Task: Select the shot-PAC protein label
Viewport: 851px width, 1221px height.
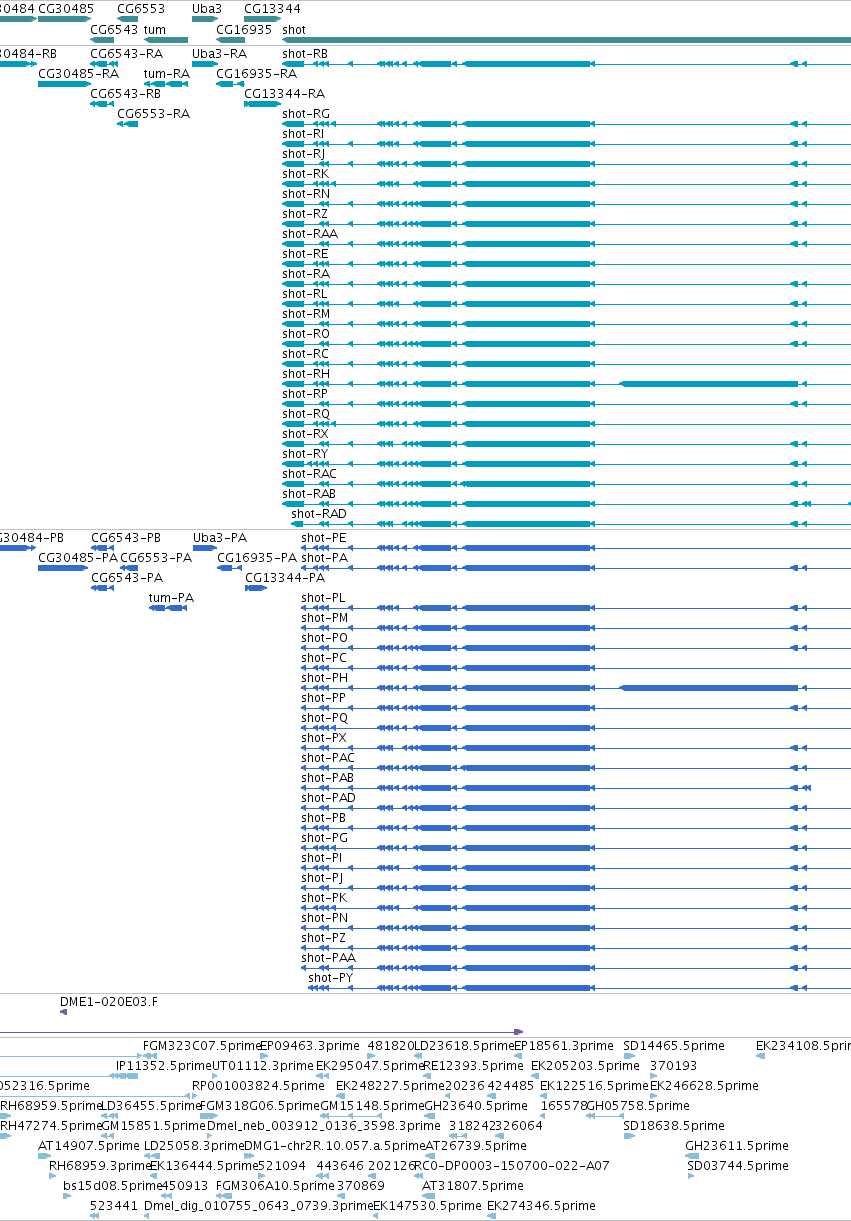Action: pyautogui.click(x=328, y=758)
